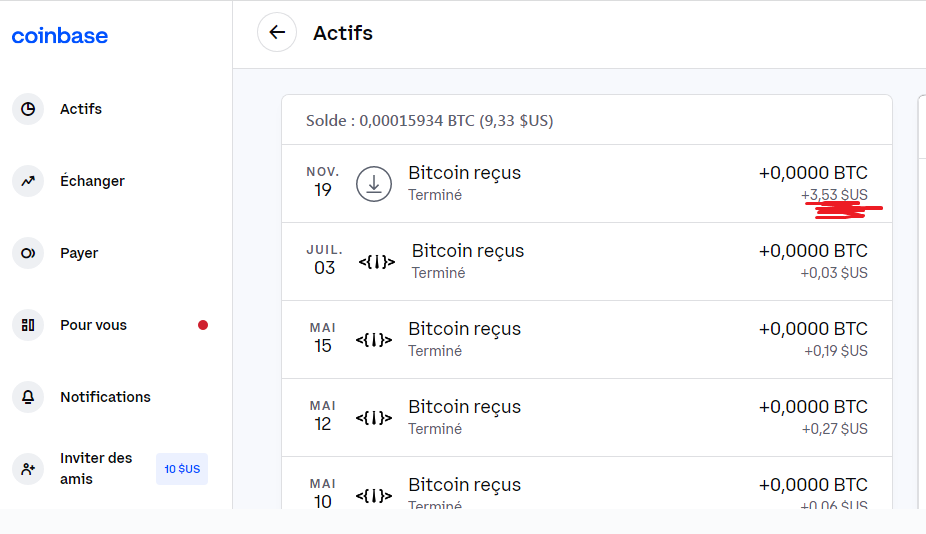Click the download icon on Nov 19 transaction
926x534 pixels.
pyautogui.click(x=374, y=184)
